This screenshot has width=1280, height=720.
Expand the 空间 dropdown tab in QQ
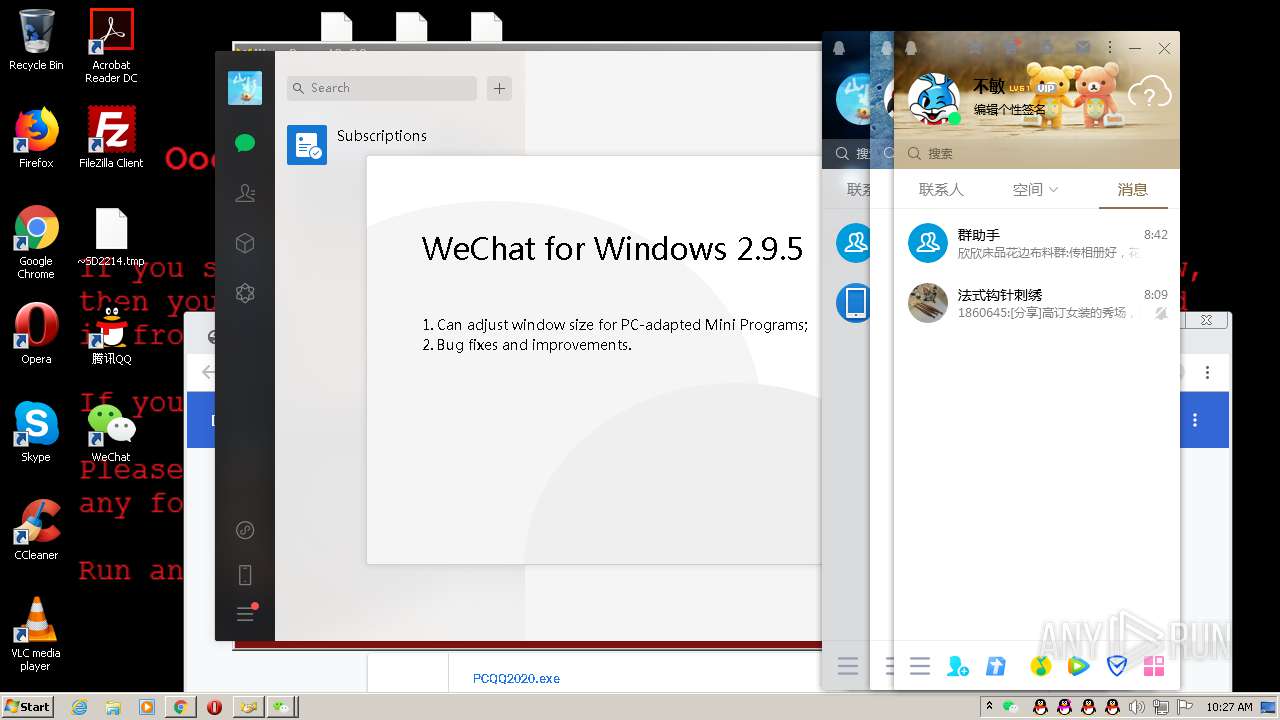1035,189
